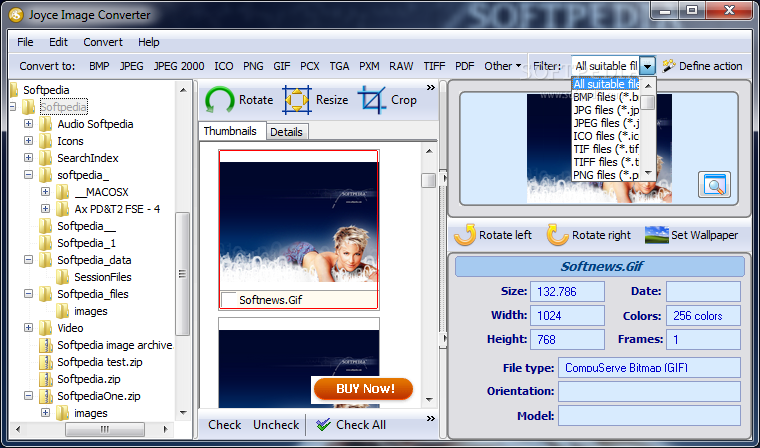
Task: Collapse the Softpedia_data folder node
Action: tap(29, 260)
